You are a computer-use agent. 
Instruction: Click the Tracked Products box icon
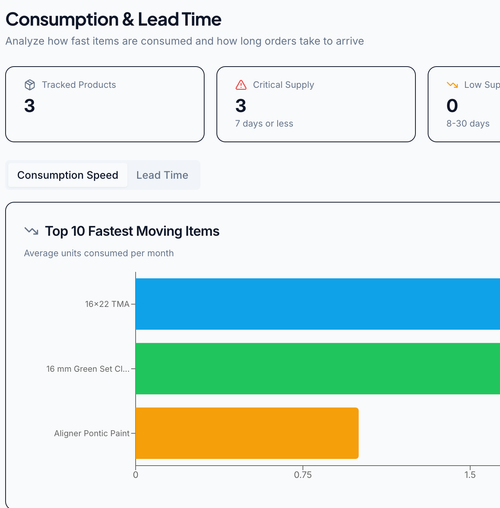tap(30, 85)
